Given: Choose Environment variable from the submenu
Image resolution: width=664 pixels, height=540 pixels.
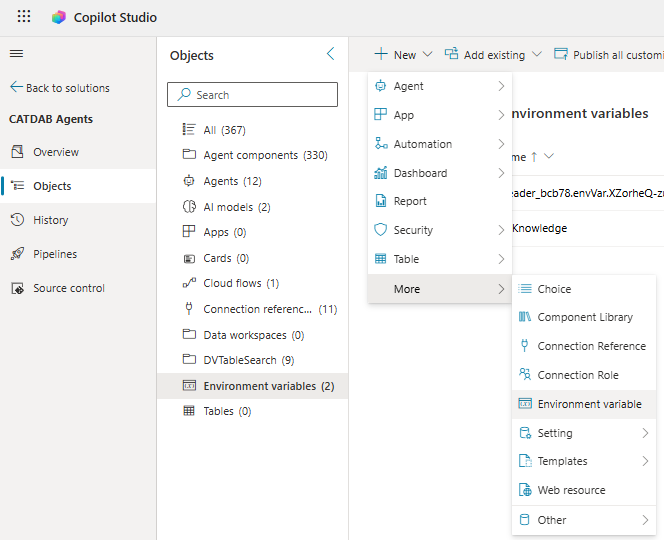Looking at the screenshot, I should (x=588, y=404).
